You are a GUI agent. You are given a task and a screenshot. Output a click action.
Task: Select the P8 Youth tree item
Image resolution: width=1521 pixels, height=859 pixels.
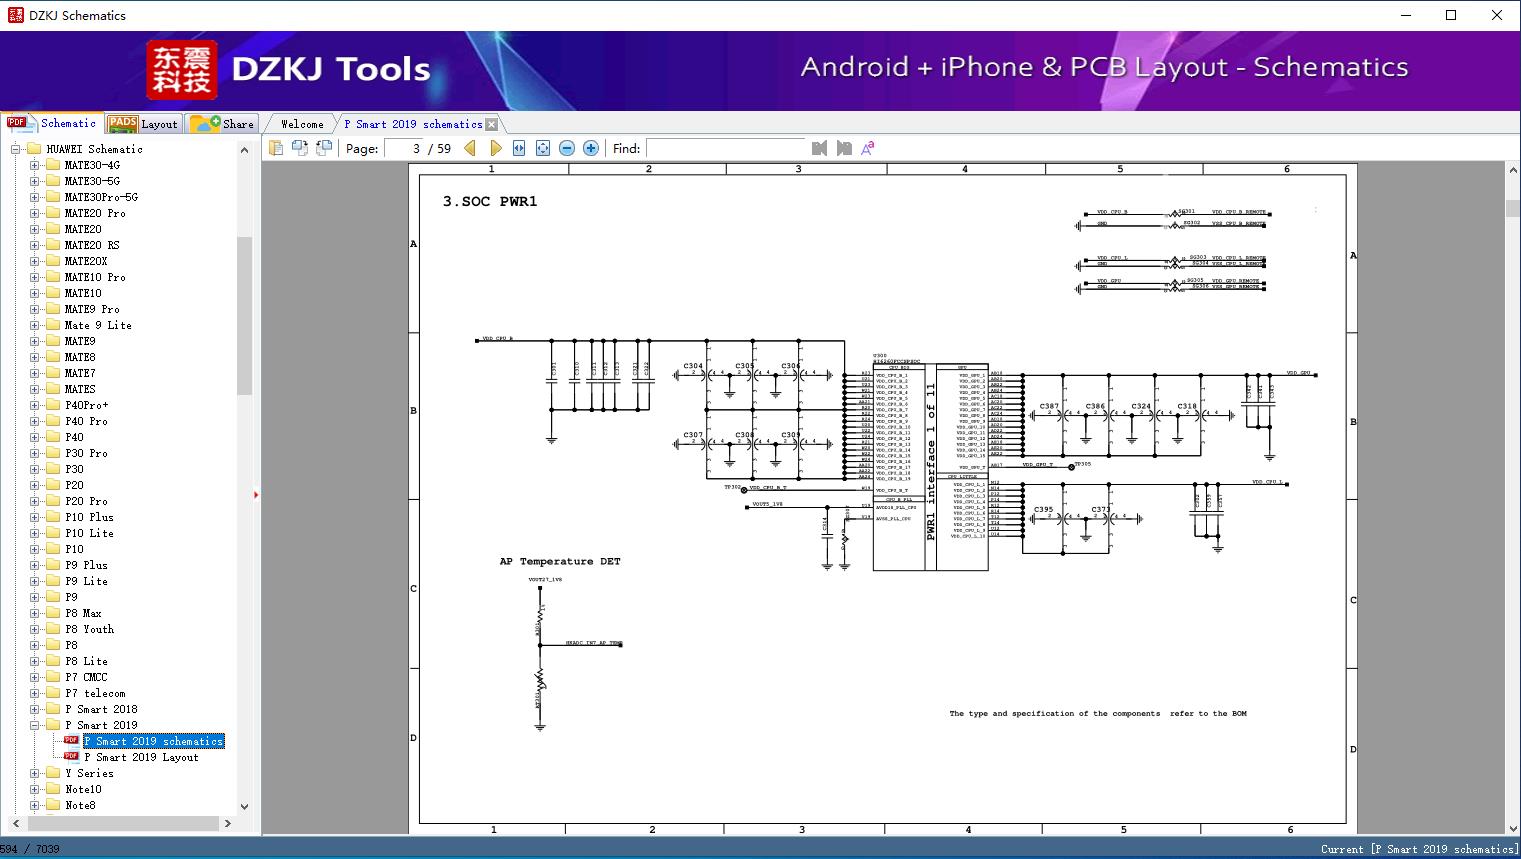89,629
